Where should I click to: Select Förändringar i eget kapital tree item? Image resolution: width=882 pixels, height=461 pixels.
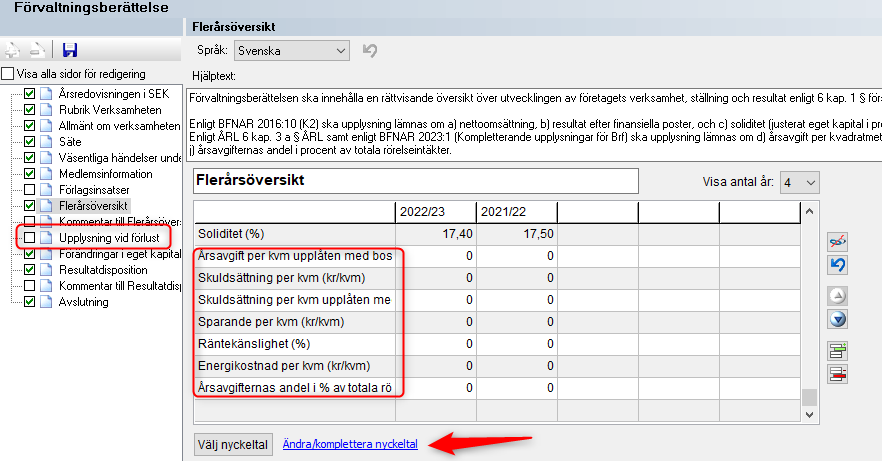pyautogui.click(x=120, y=254)
